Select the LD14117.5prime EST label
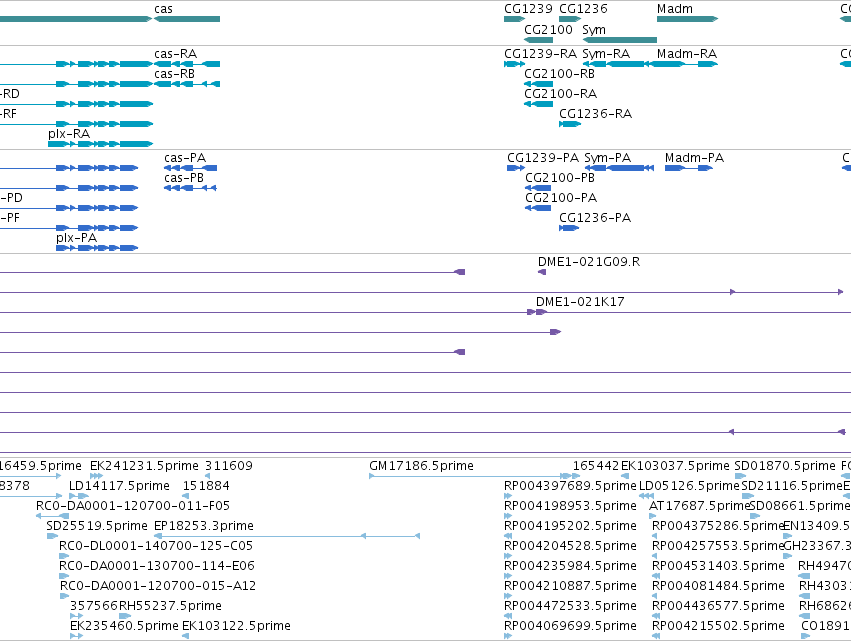Image resolution: width=851 pixels, height=641 pixels. tap(119, 486)
